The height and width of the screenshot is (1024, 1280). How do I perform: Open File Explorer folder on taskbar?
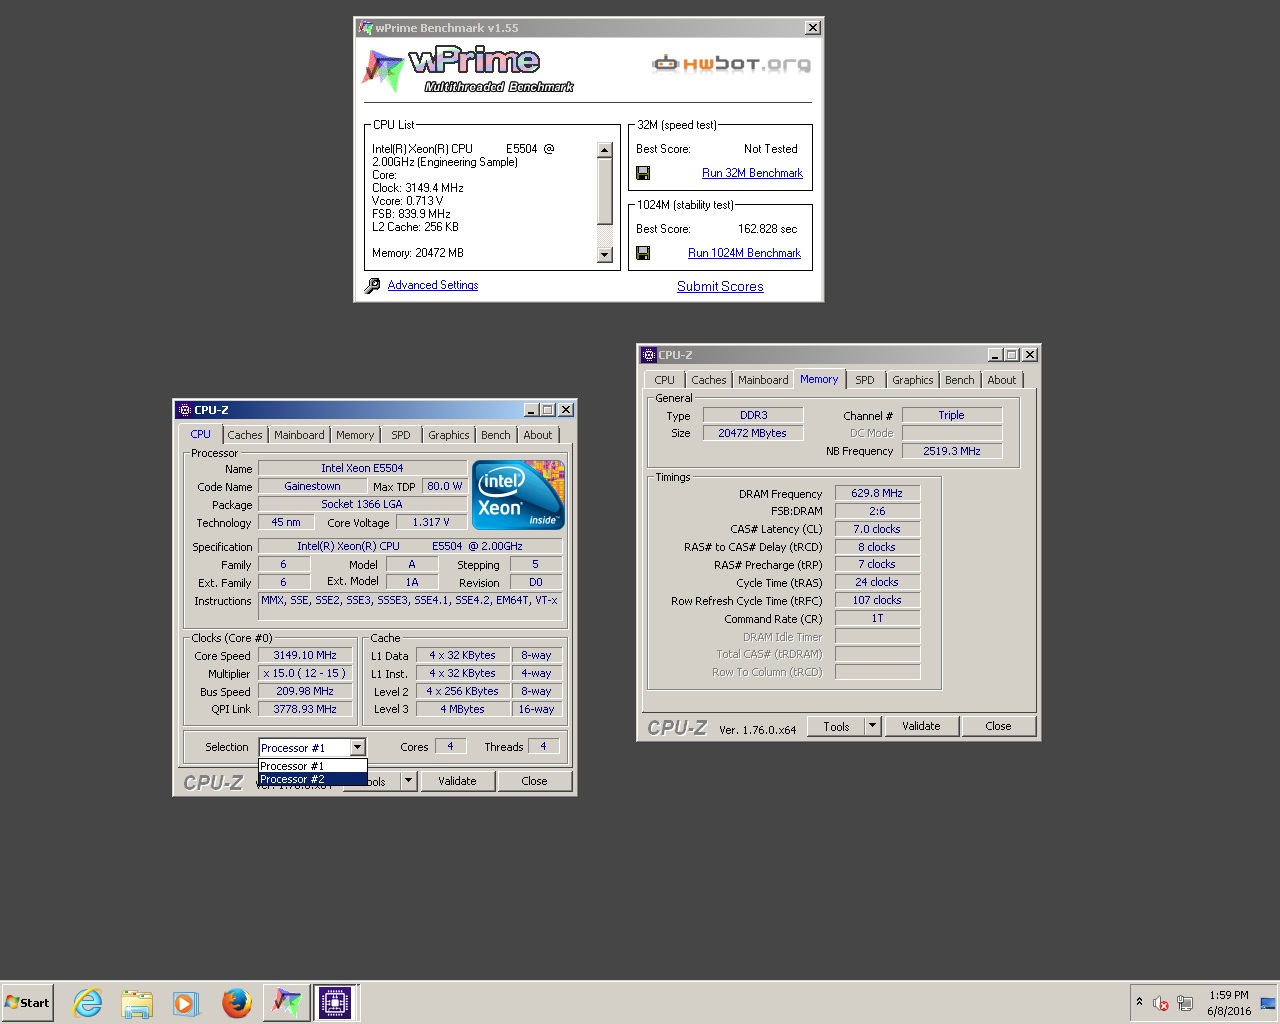137,1003
